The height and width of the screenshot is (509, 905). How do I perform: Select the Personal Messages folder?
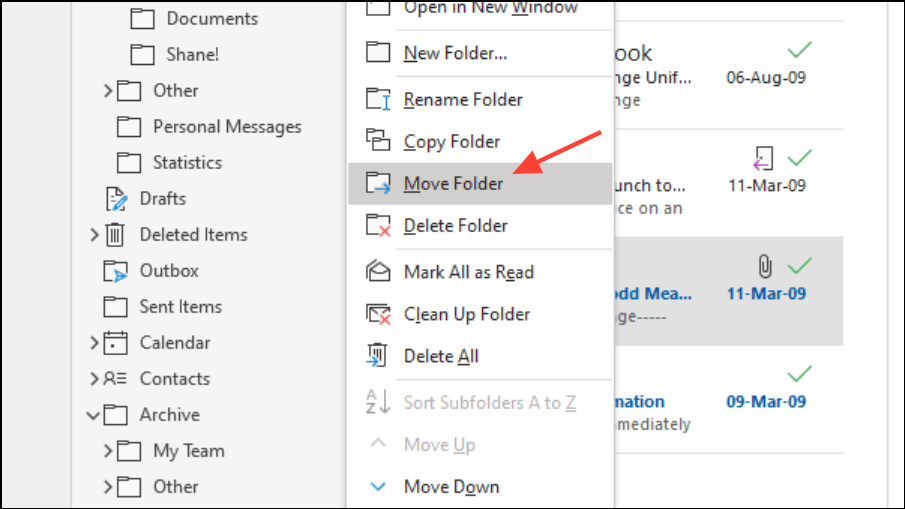(x=227, y=127)
